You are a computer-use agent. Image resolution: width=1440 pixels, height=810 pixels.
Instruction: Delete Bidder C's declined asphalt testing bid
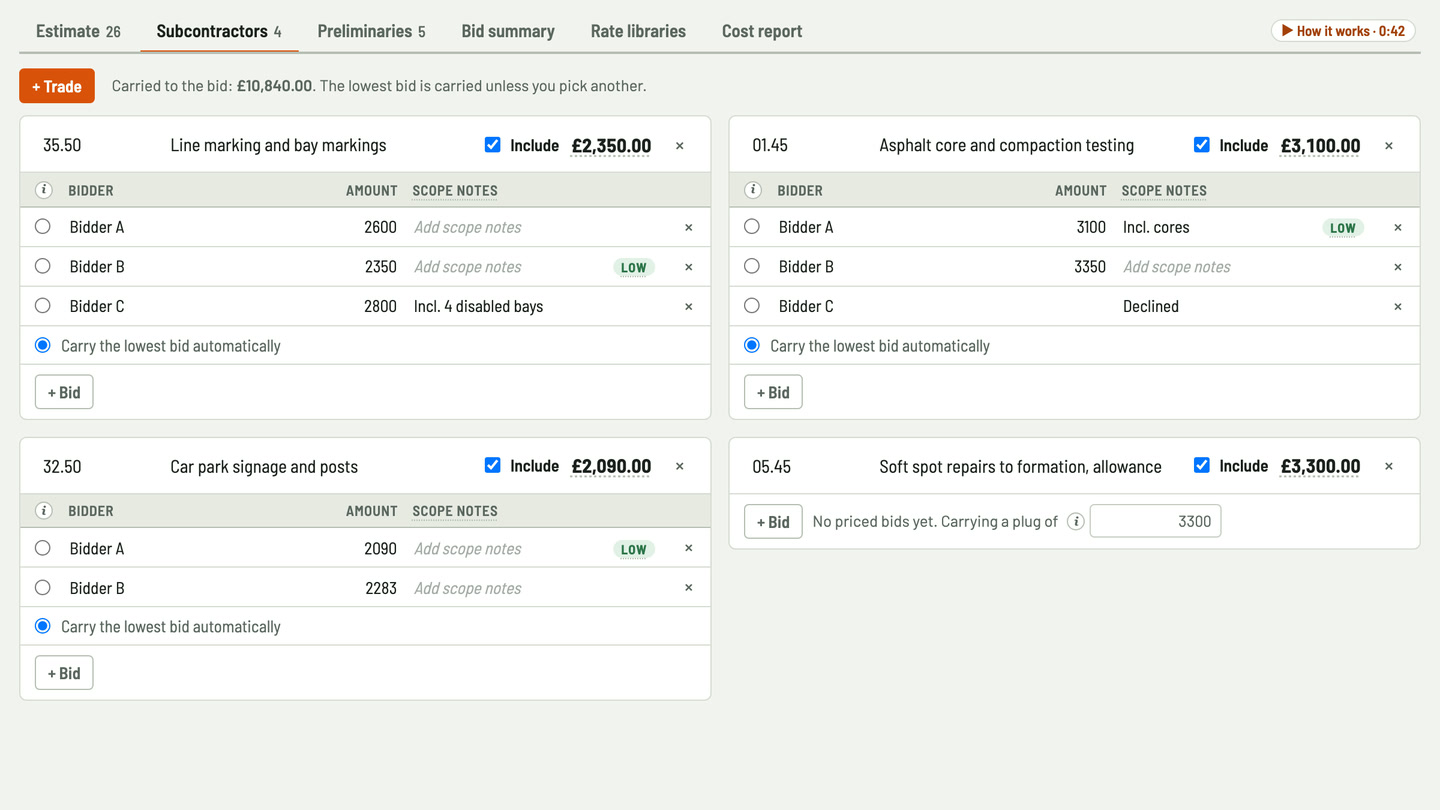[1398, 307]
